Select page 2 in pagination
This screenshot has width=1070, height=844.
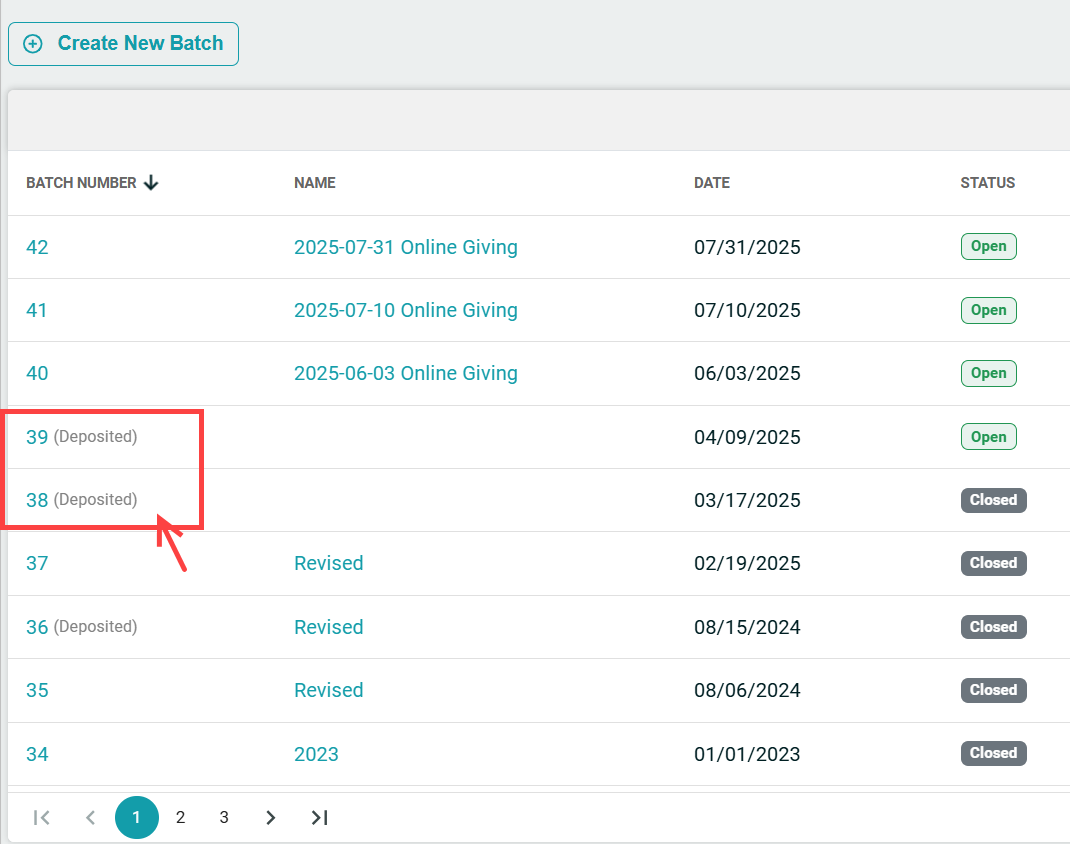(180, 817)
